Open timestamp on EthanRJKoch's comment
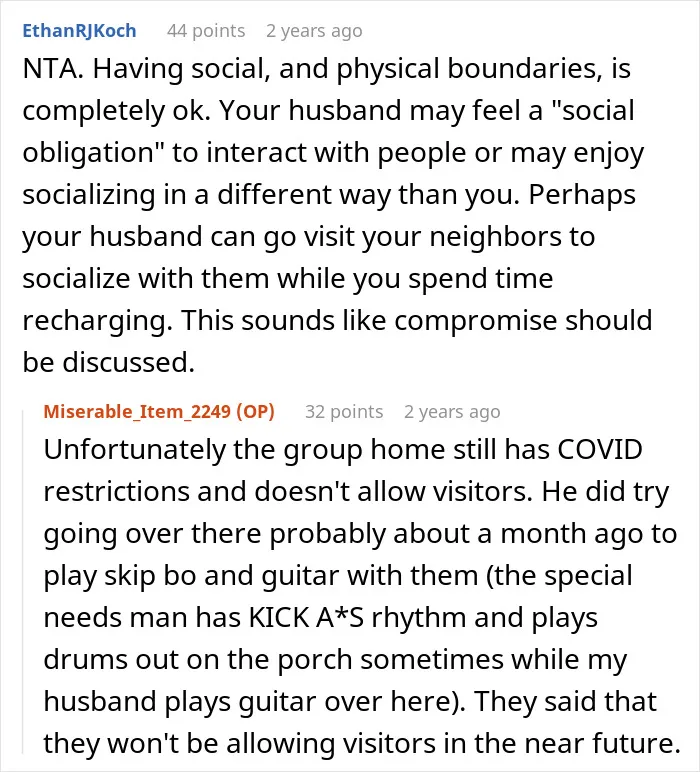Viewport: 700px width, 772px height. [x=314, y=31]
